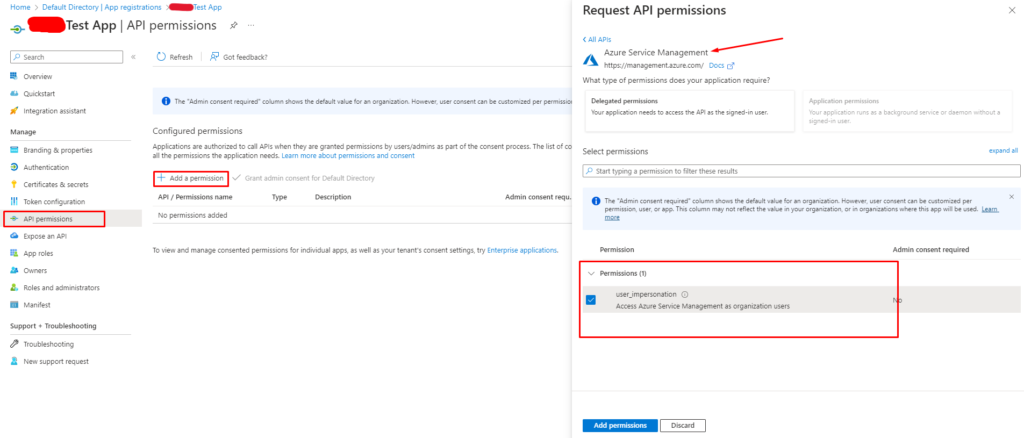This screenshot has width=1024, height=438.
Task: Click the Enterprise applications link
Action: [522, 250]
